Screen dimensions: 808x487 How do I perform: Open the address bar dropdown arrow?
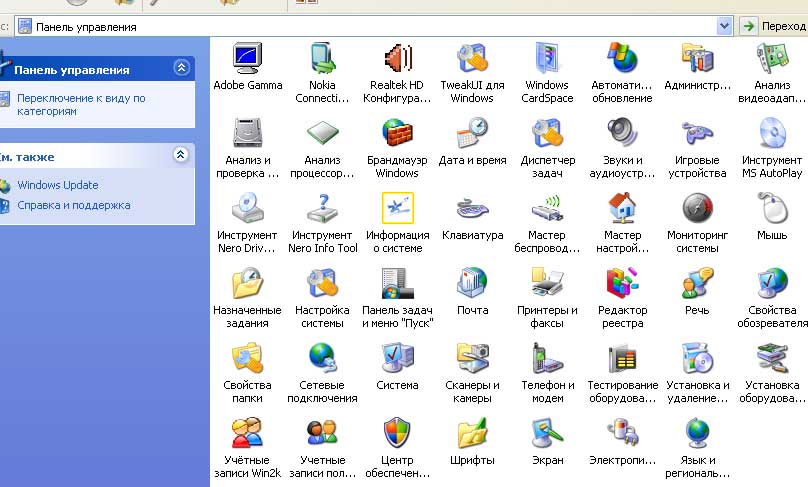pyautogui.click(x=725, y=27)
